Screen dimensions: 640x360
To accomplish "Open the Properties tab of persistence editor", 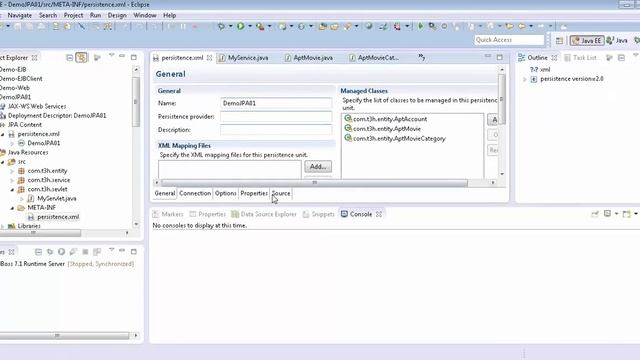I will (254, 193).
